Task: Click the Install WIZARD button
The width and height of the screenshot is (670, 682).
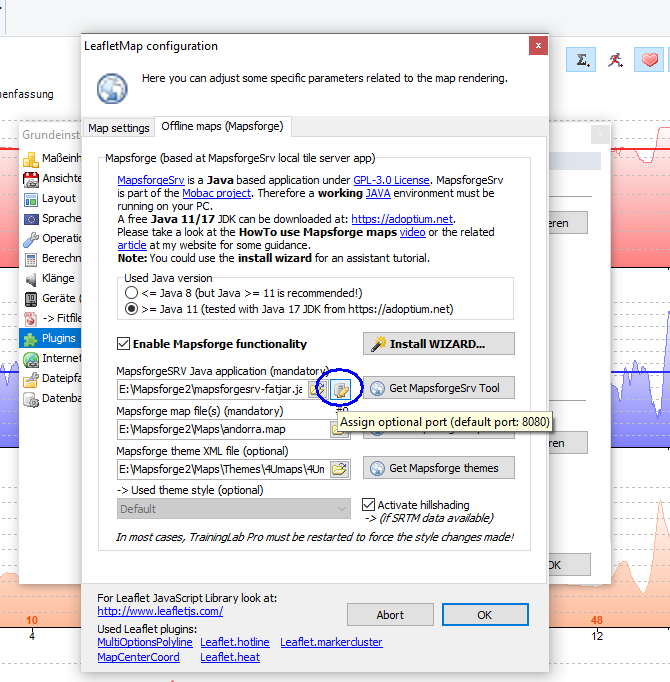Action: 439,344
